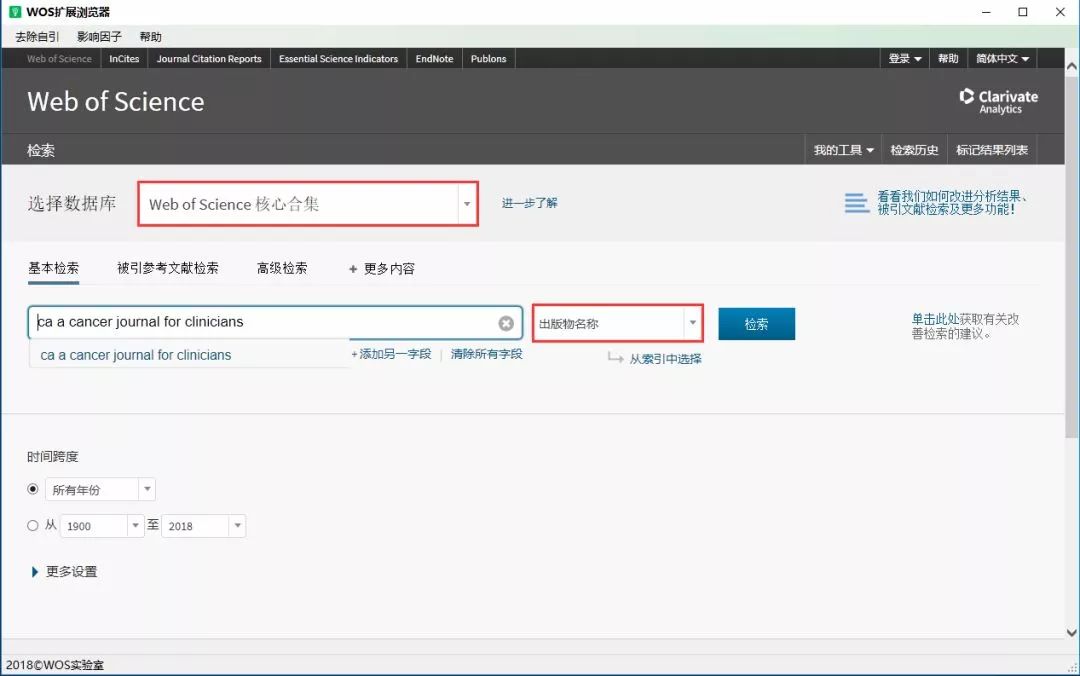Click the WOS browser app icon in title bar
Screen dimensions: 1080x676
pos(14,12)
